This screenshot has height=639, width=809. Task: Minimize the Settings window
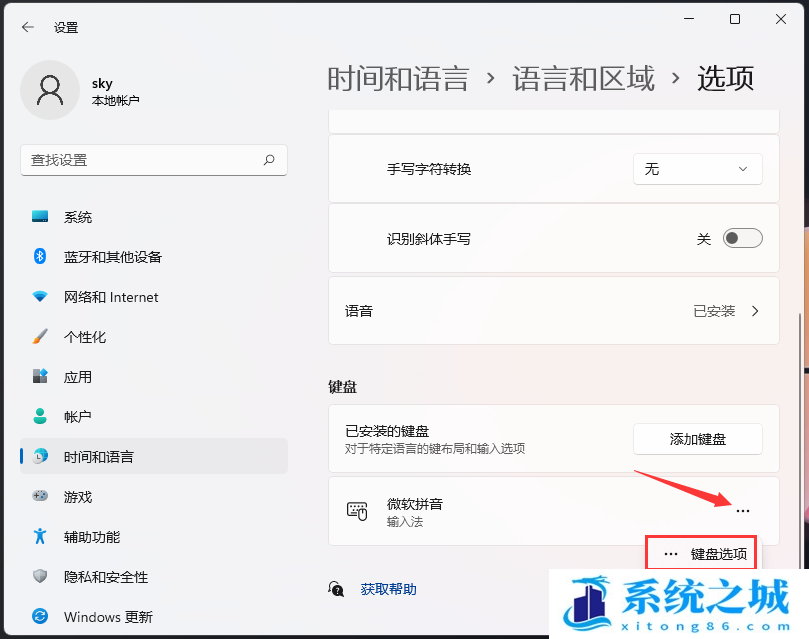(689, 19)
